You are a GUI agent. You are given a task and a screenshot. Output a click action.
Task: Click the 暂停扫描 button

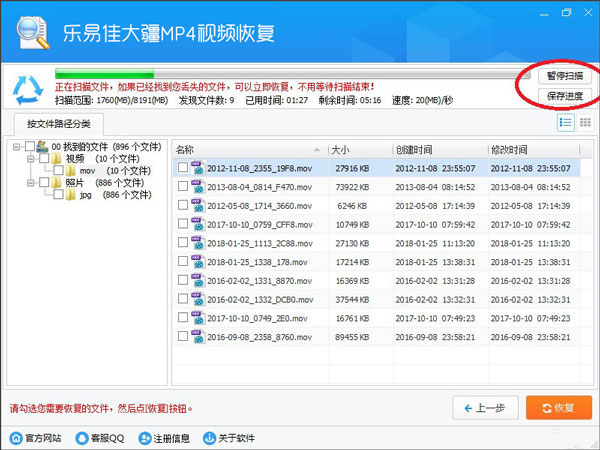point(565,76)
